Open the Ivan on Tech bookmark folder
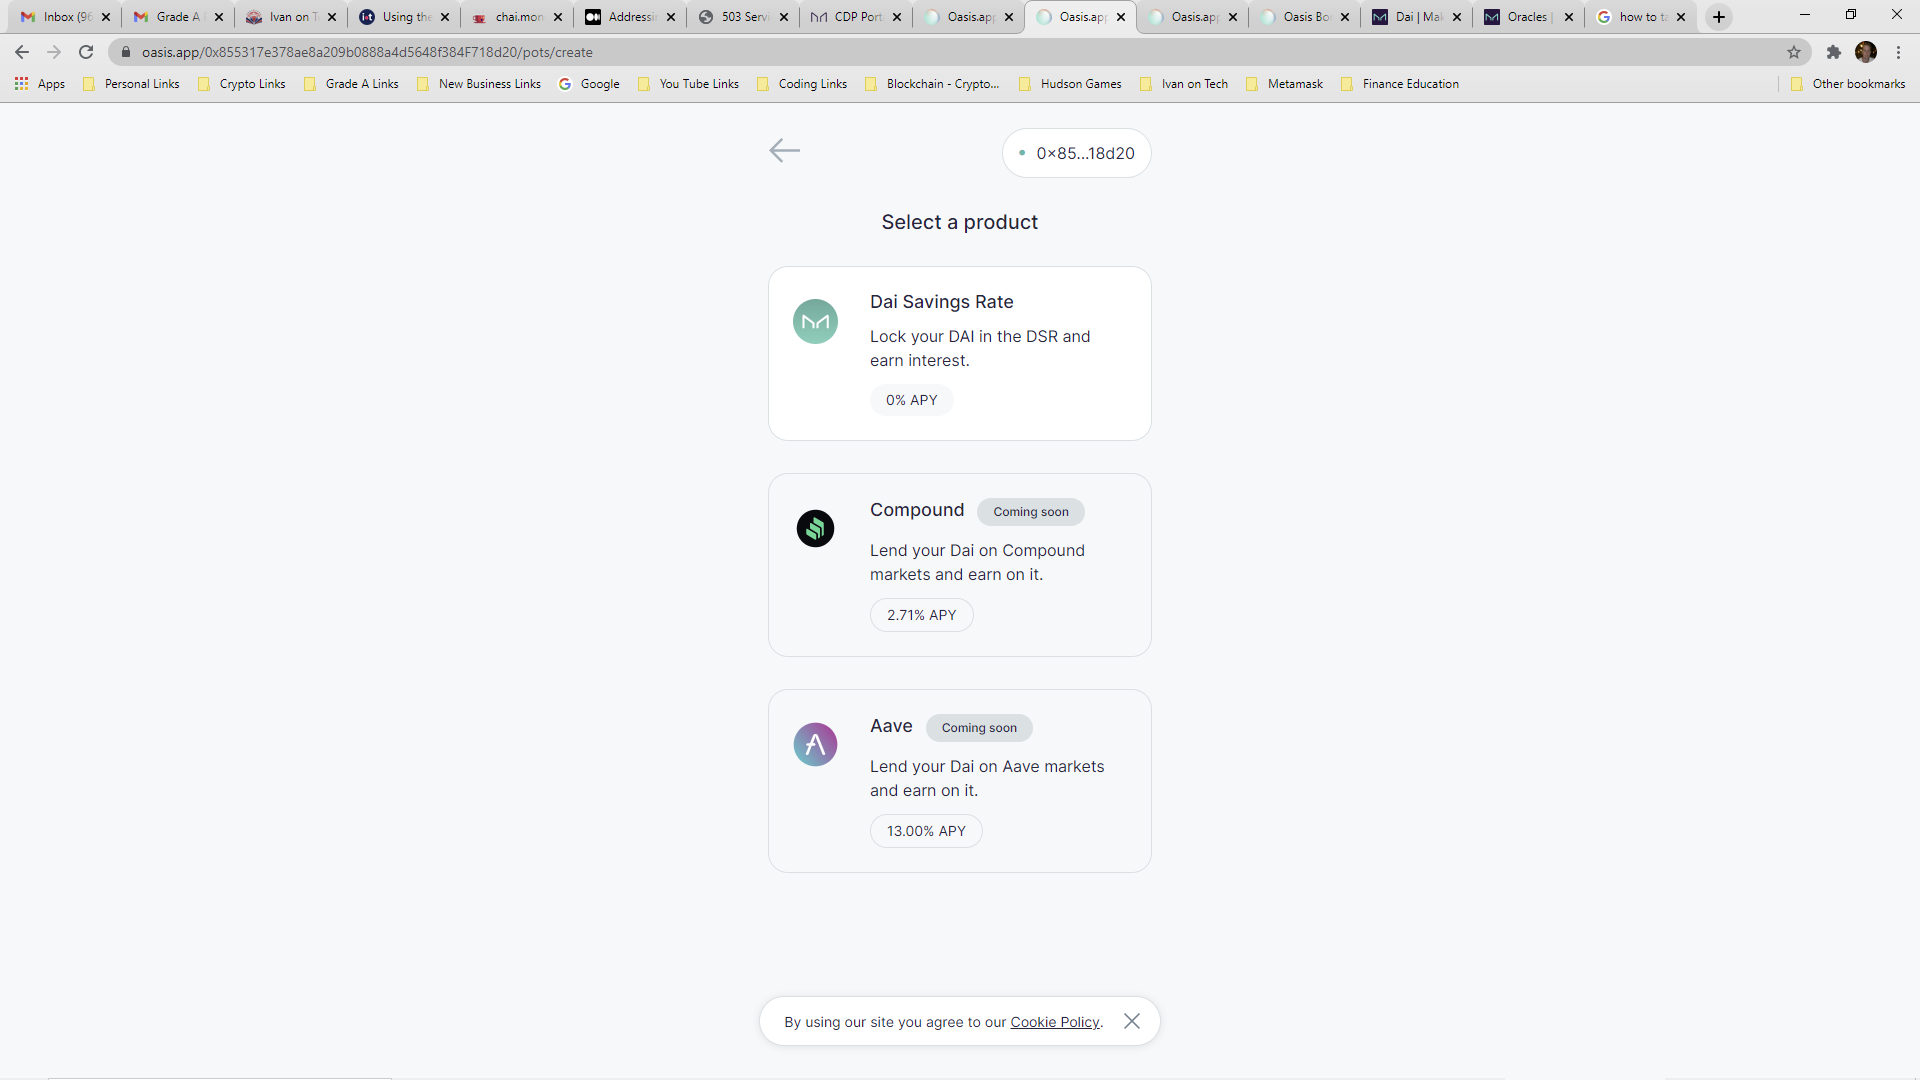The width and height of the screenshot is (1920, 1080). (1184, 84)
